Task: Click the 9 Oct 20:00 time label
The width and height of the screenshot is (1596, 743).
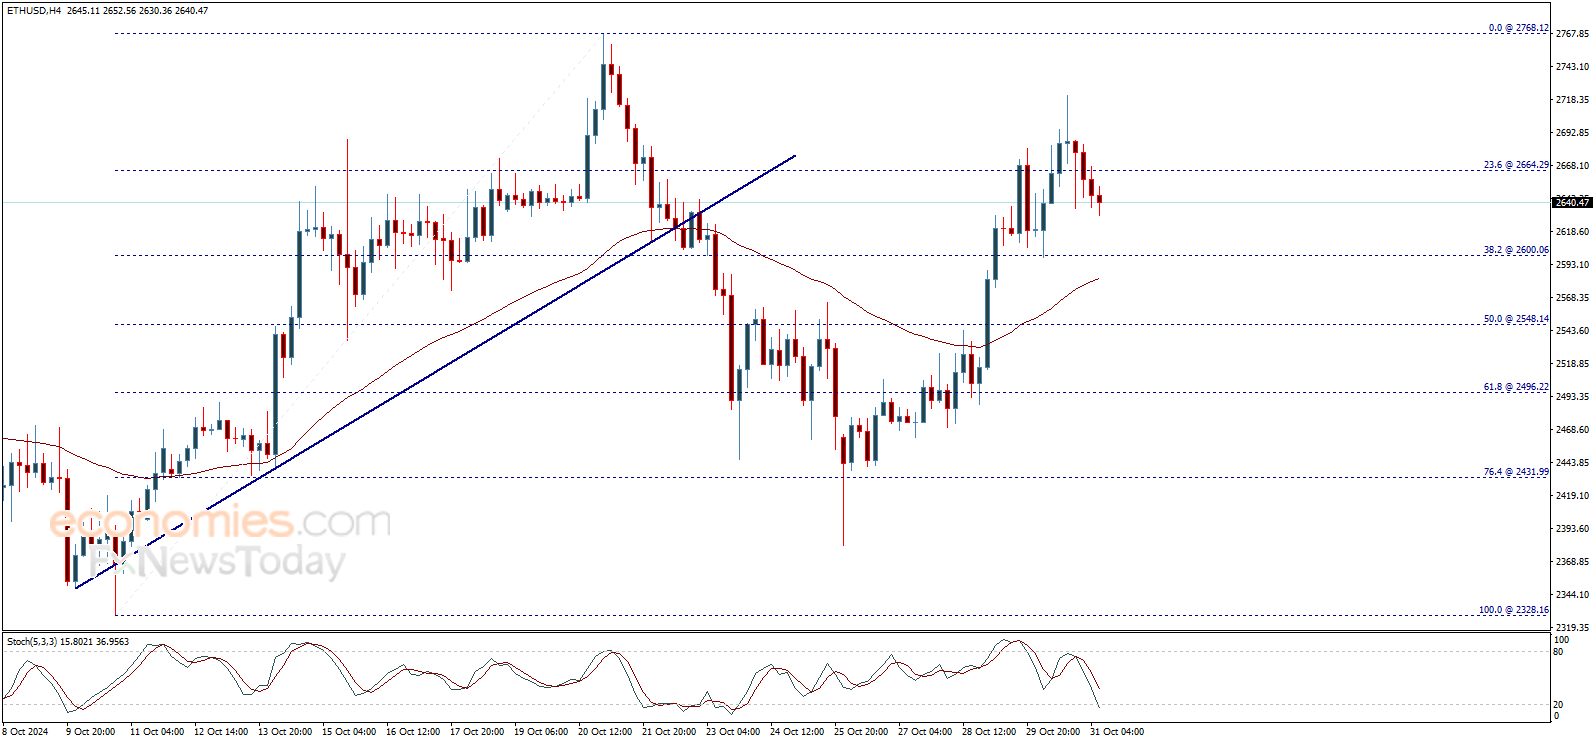Action: click(90, 732)
